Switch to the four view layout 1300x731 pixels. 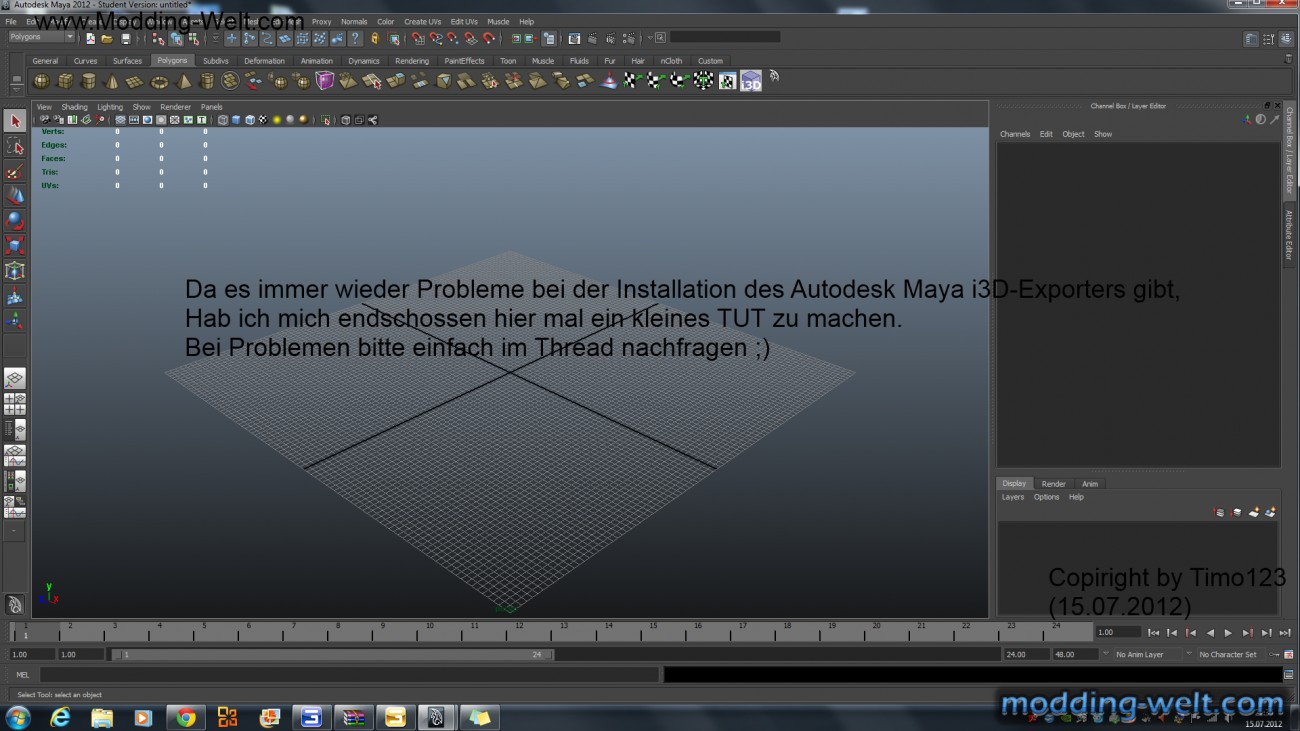[x=14, y=405]
